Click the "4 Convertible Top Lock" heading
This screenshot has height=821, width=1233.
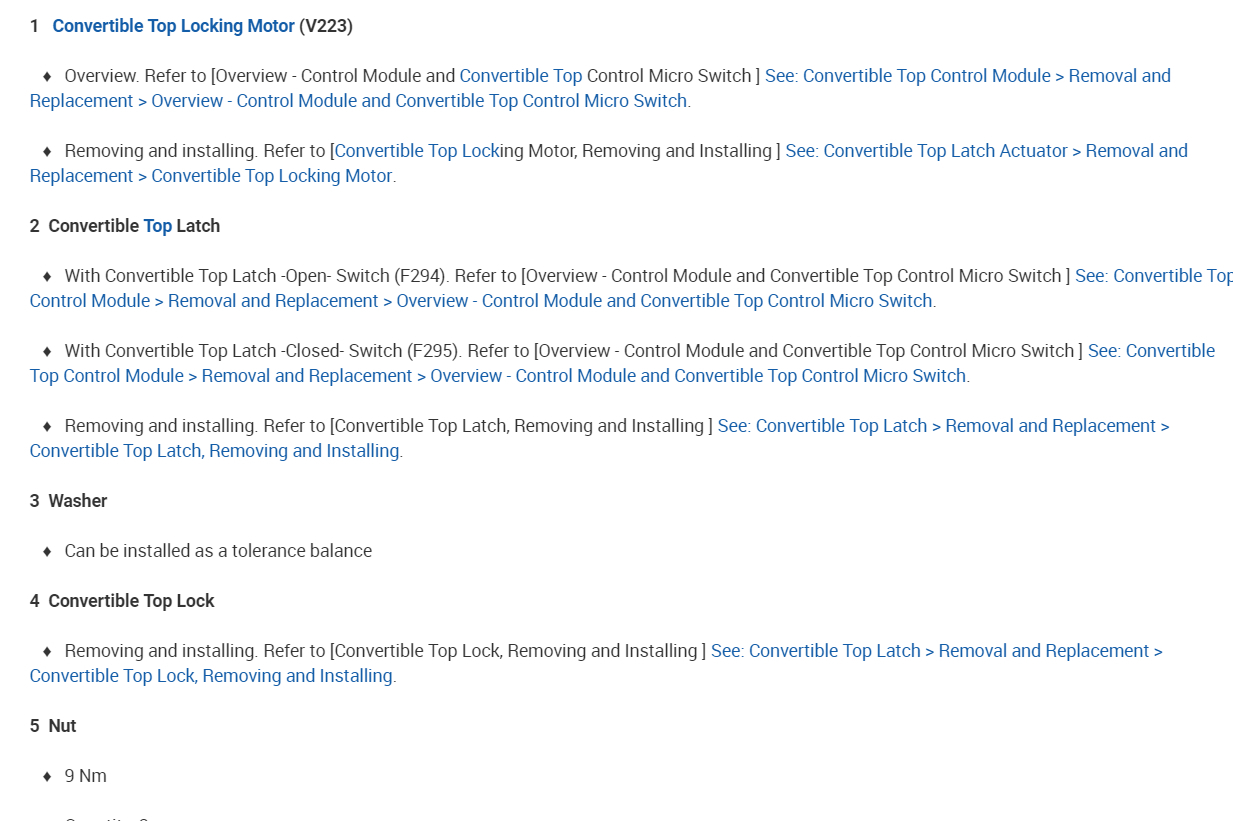click(x=122, y=601)
